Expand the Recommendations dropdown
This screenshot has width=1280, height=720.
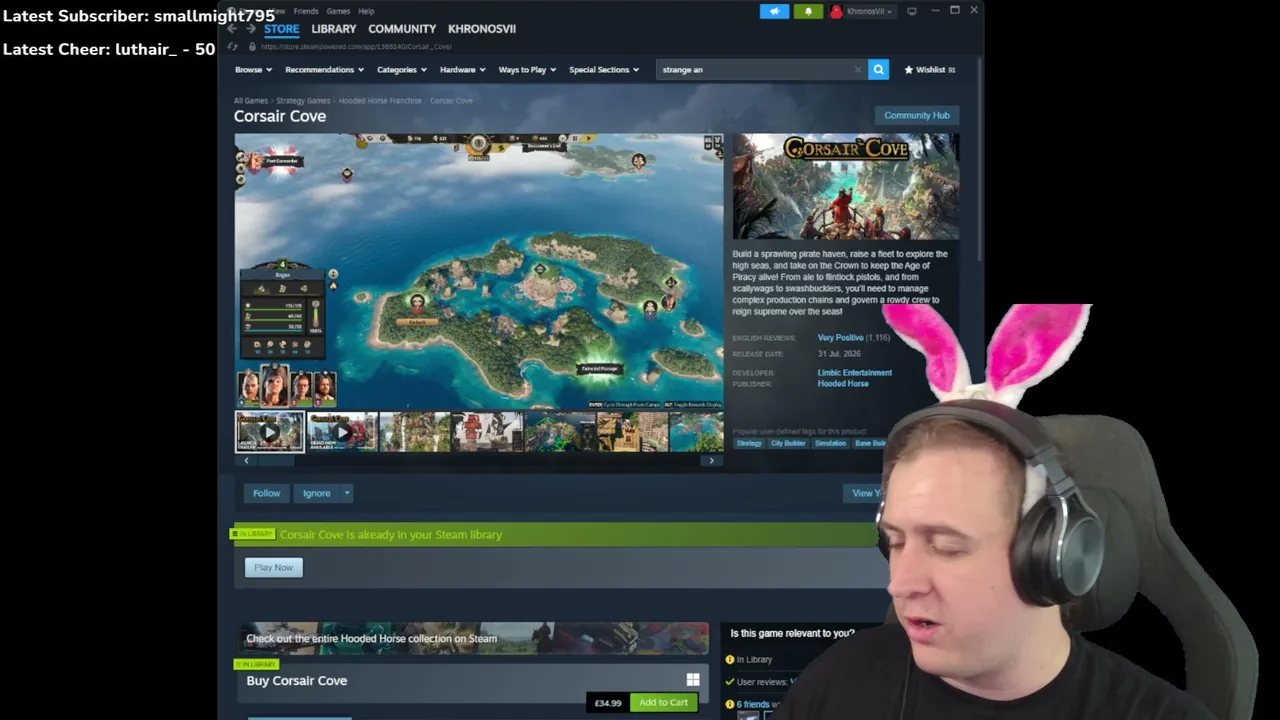[324, 70]
